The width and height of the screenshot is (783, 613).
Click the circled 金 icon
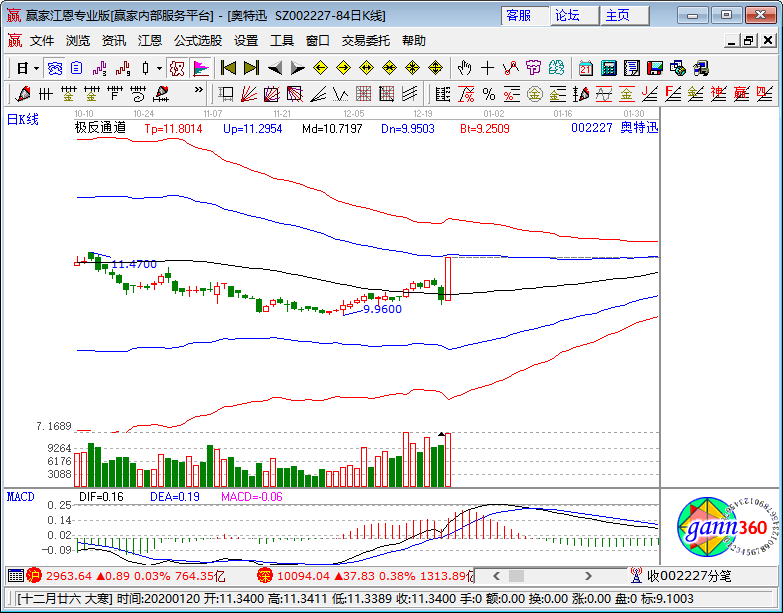535,93
